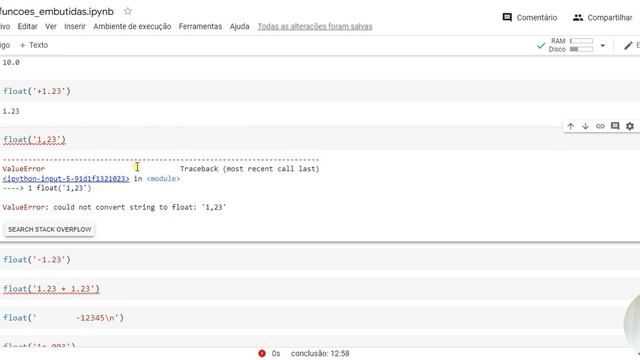
Task: Click the red error status icon
Action: pos(262,353)
